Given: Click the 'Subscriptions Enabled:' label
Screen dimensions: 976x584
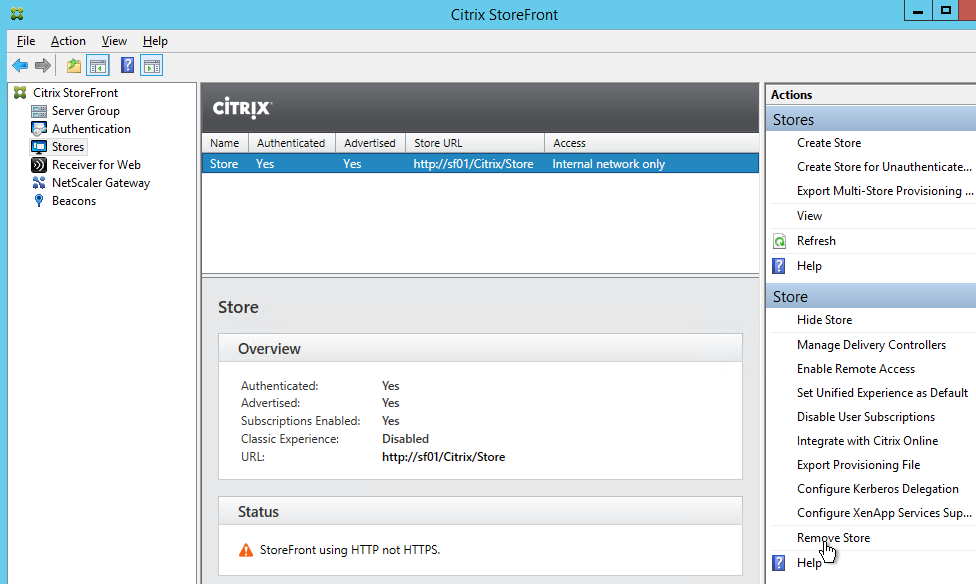Looking at the screenshot, I should 301,421.
